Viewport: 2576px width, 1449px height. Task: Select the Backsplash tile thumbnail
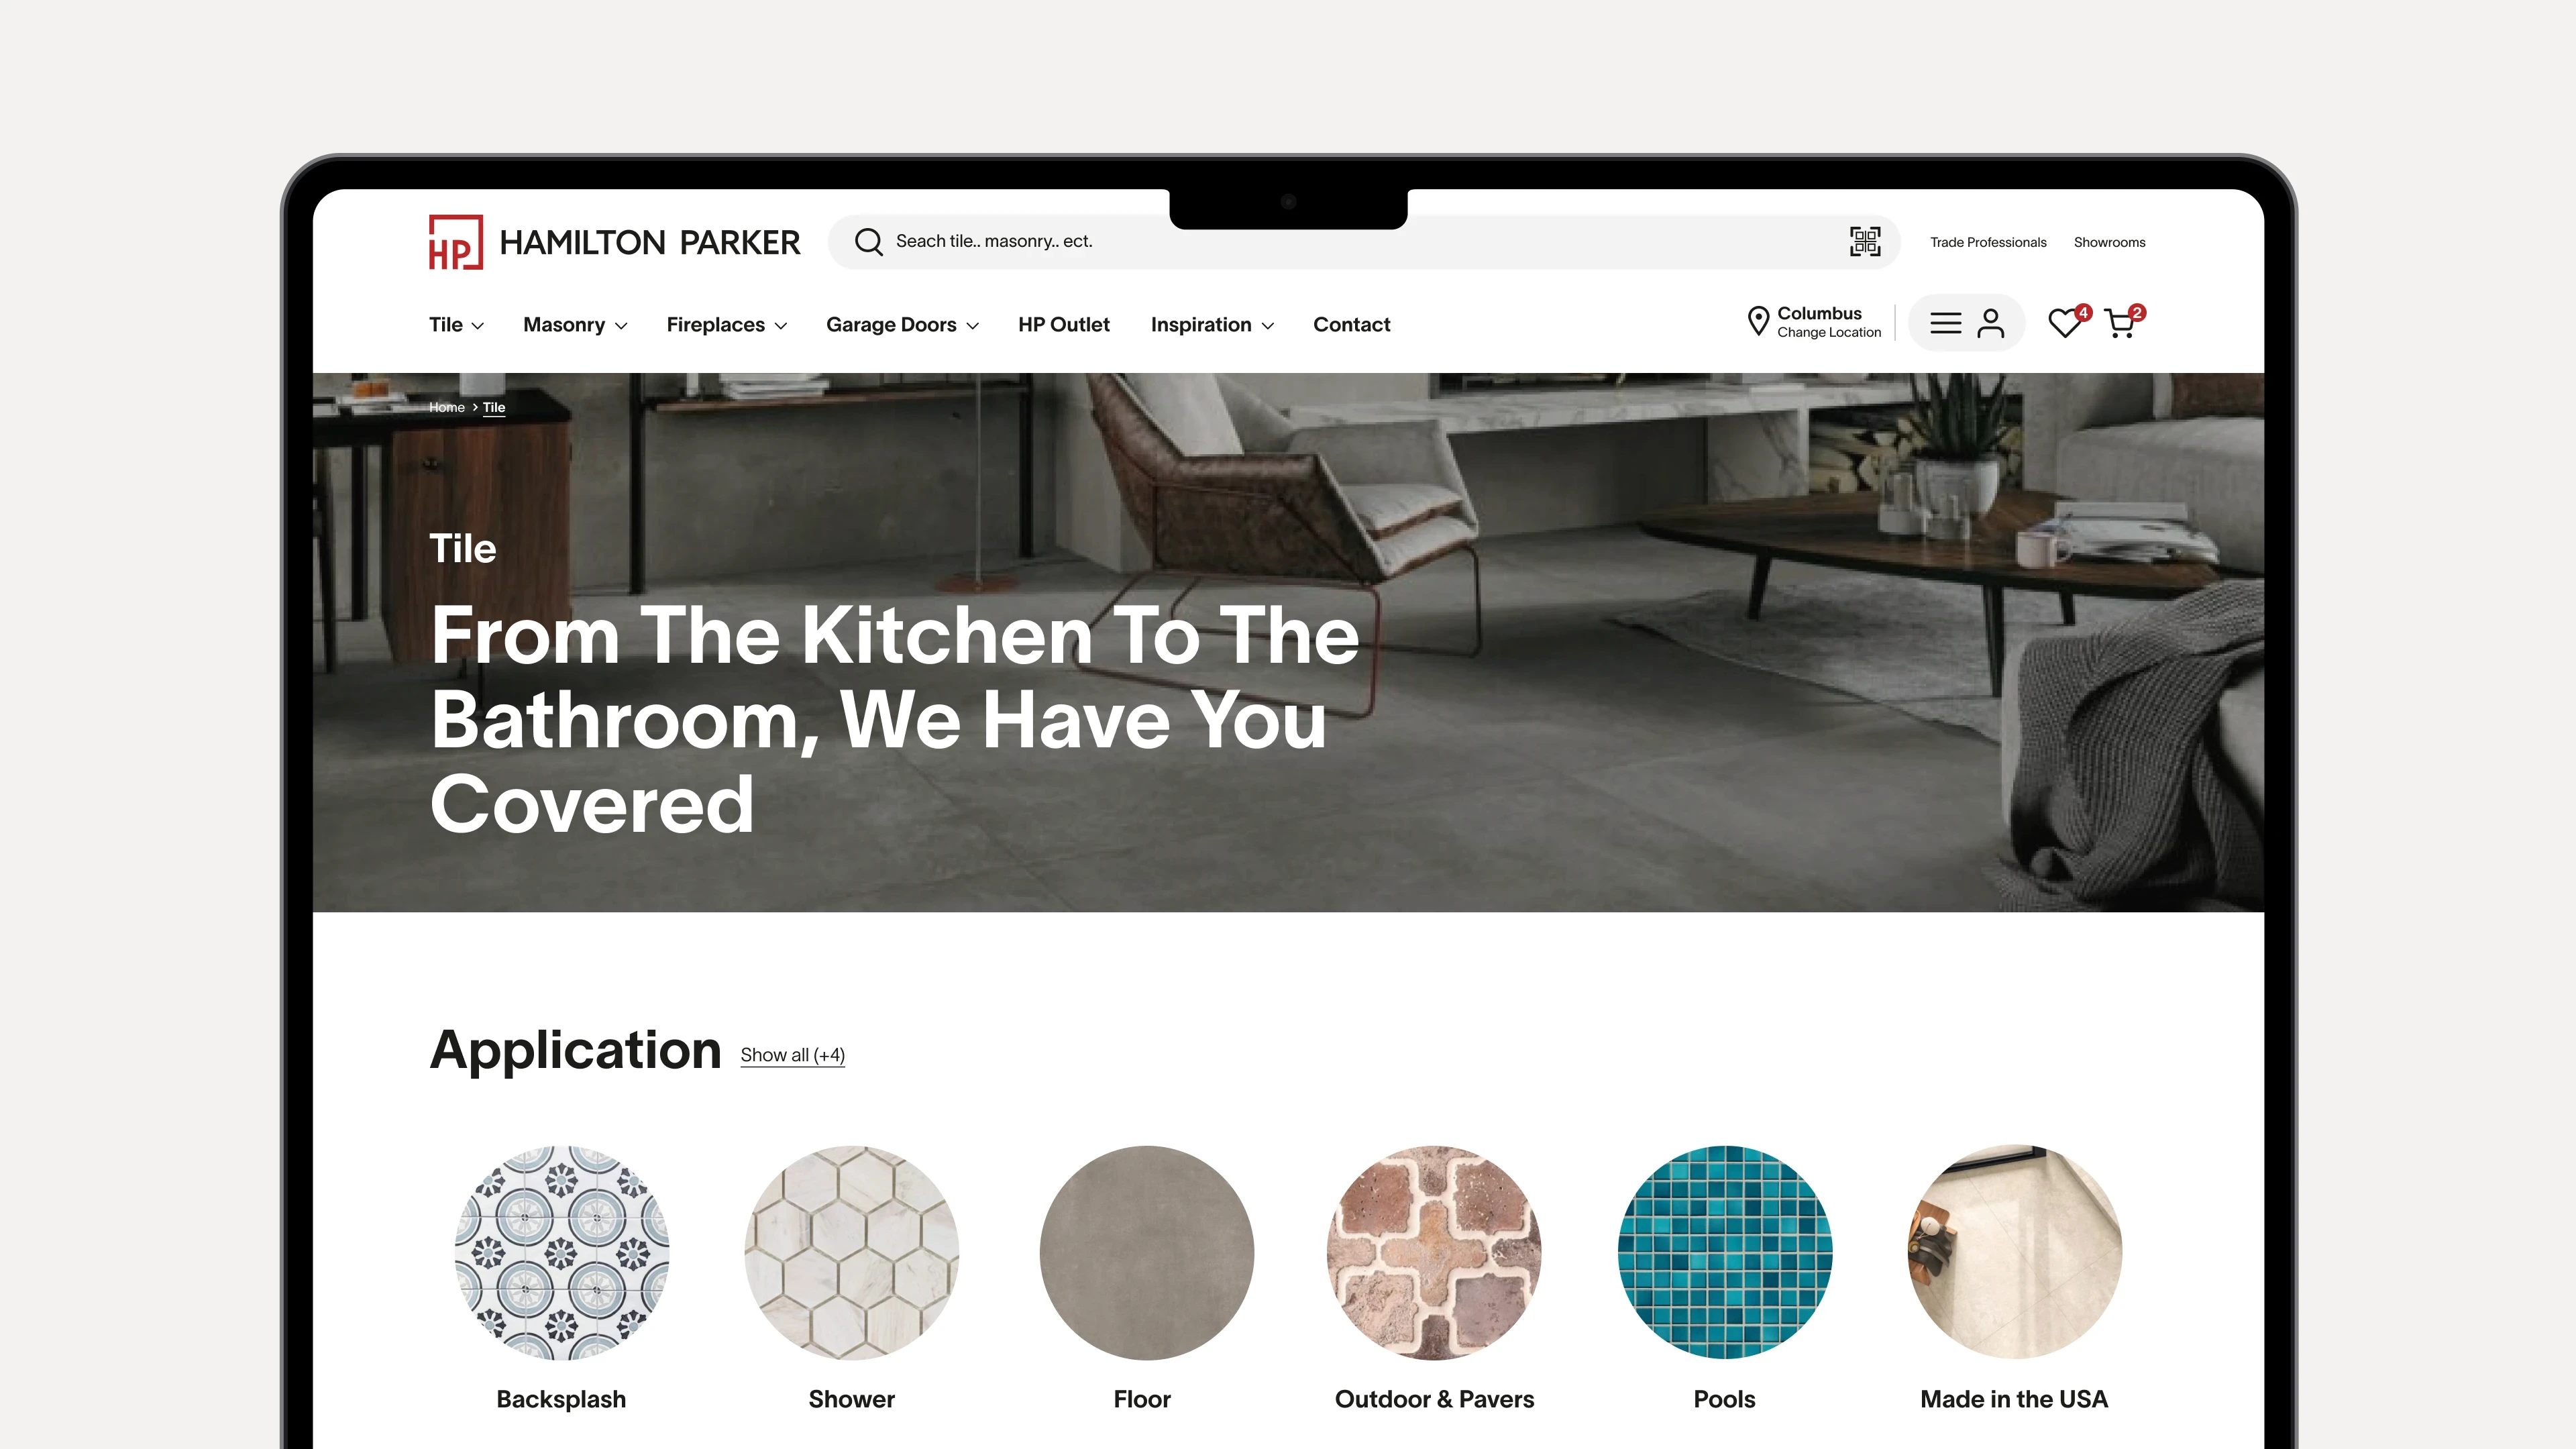tap(562, 1253)
